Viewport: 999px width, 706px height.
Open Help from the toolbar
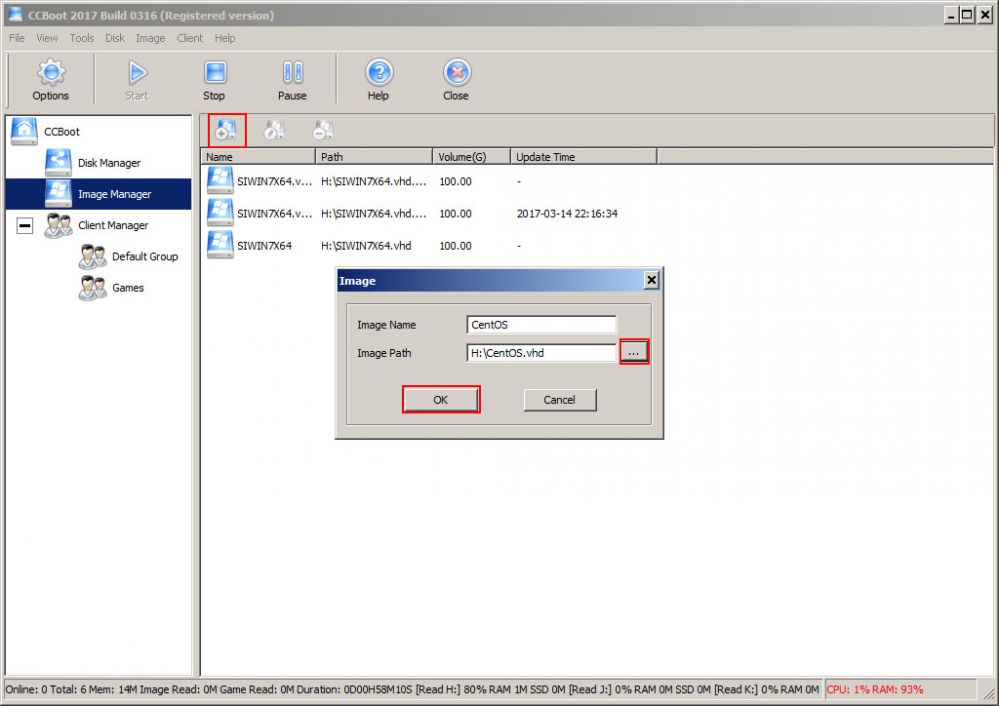378,80
